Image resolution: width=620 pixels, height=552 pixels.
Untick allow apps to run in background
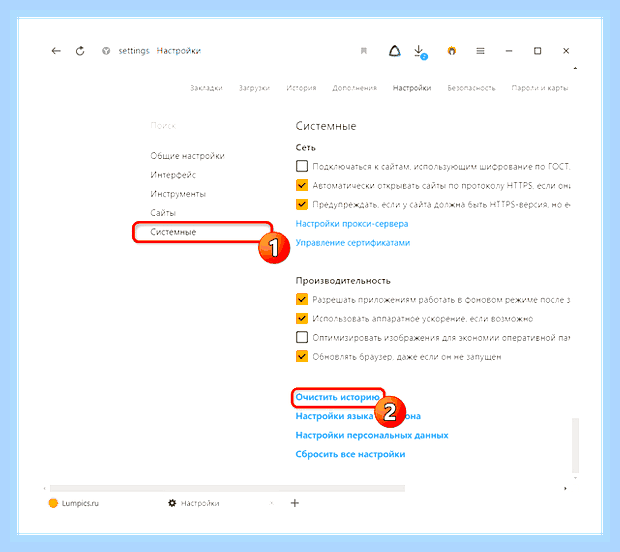tap(302, 299)
